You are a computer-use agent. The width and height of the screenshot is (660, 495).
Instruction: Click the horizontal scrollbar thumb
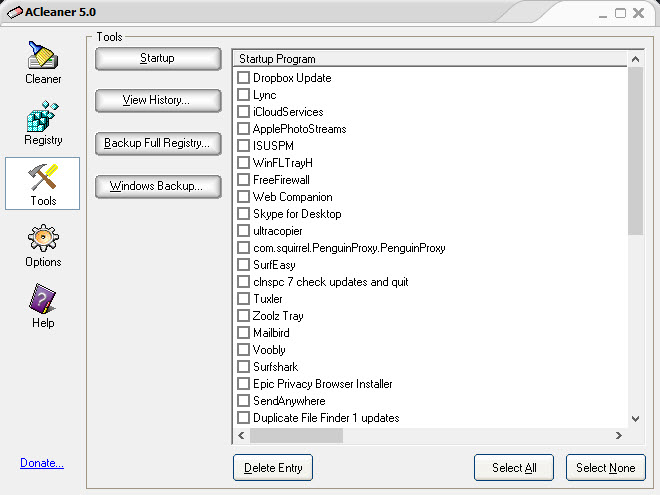(x=296, y=435)
